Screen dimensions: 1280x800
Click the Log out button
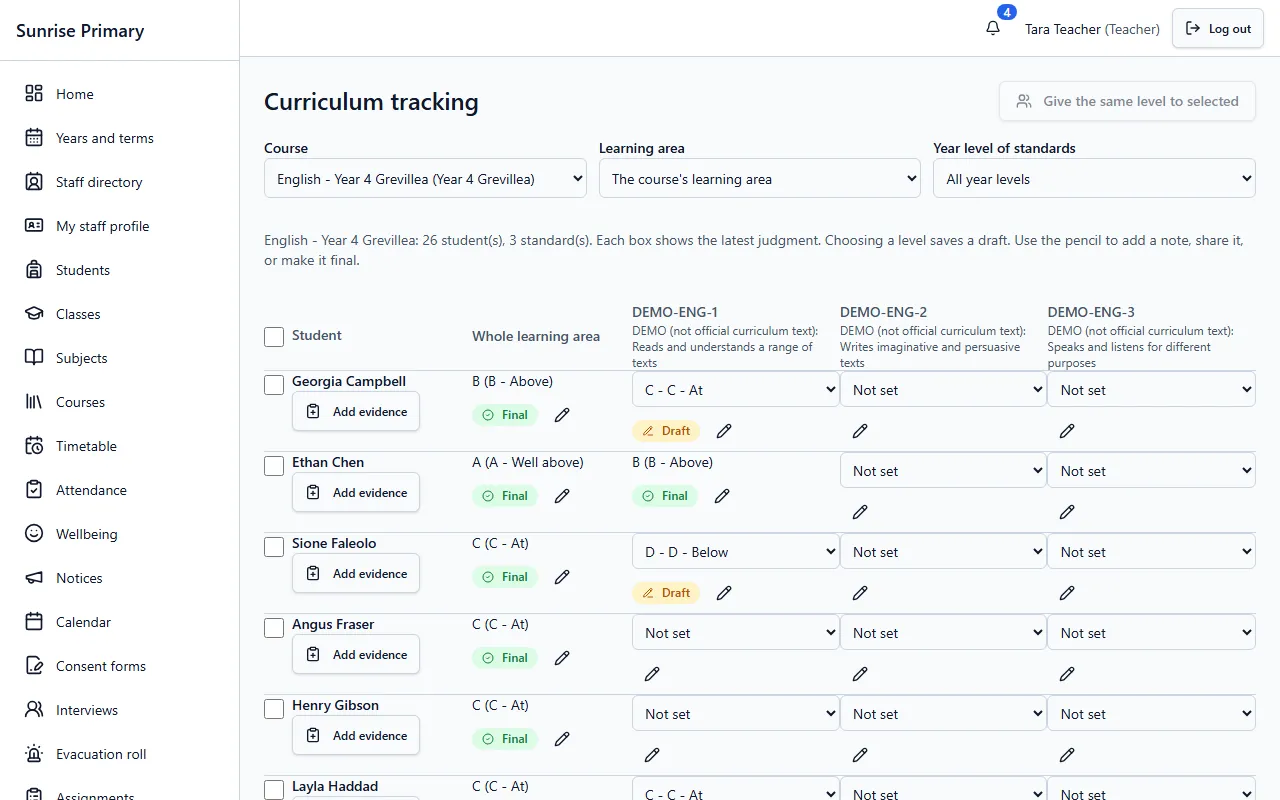[x=1218, y=29]
